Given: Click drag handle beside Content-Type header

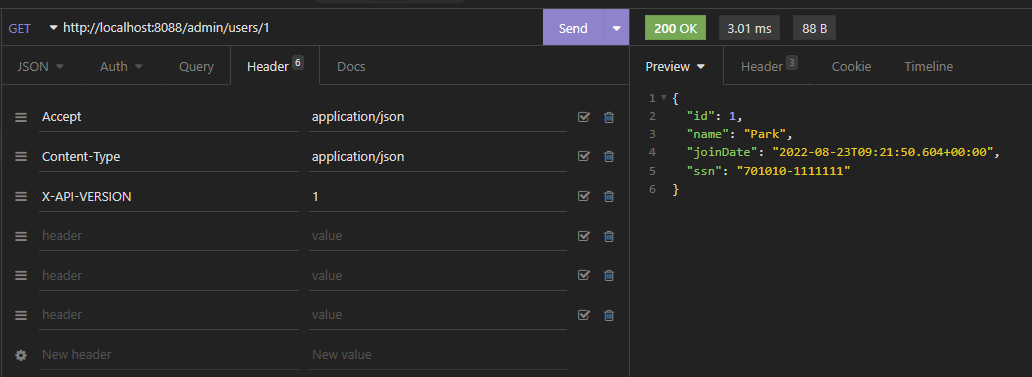Looking at the screenshot, I should point(21,157).
